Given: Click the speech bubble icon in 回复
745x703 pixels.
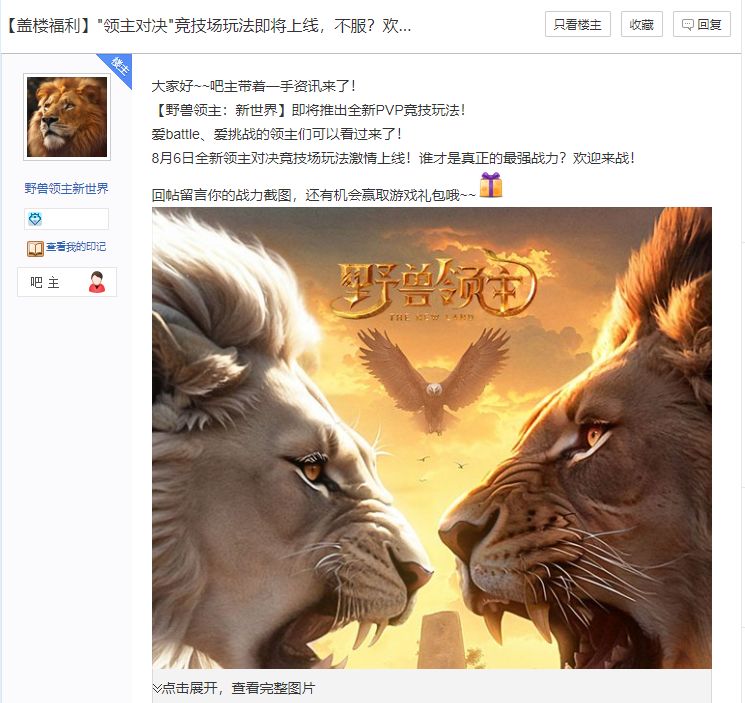Looking at the screenshot, I should (688, 24).
